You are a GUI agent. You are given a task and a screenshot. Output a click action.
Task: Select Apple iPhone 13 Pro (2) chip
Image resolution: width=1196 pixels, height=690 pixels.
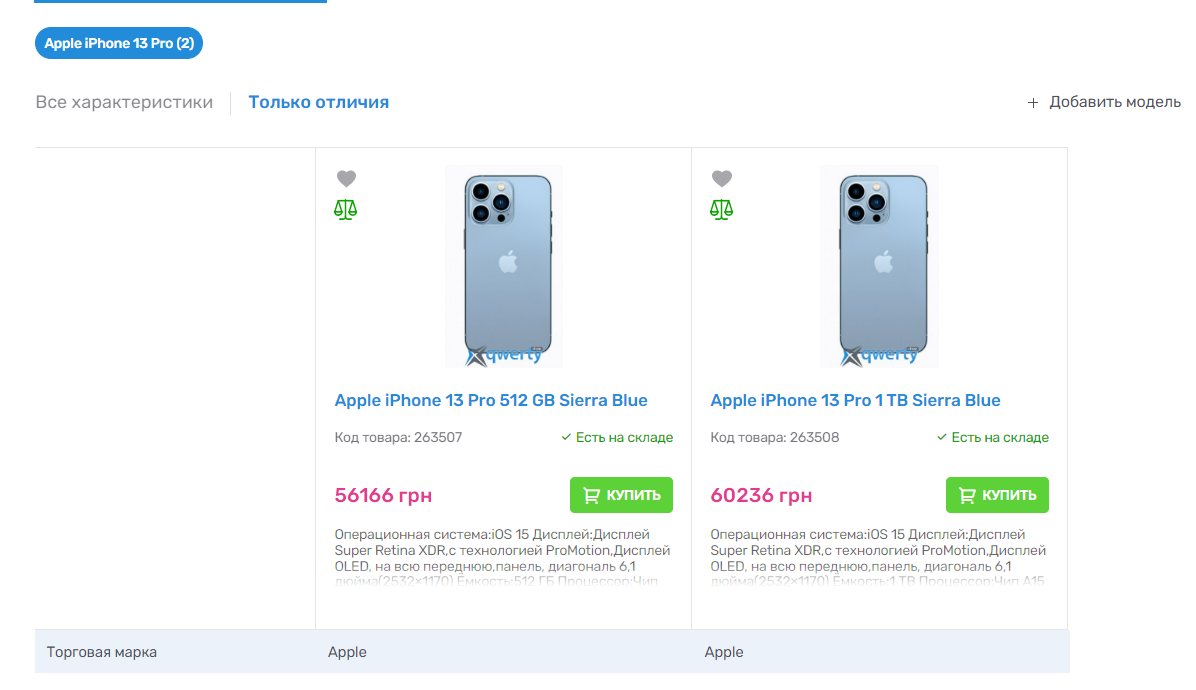pyautogui.click(x=119, y=43)
